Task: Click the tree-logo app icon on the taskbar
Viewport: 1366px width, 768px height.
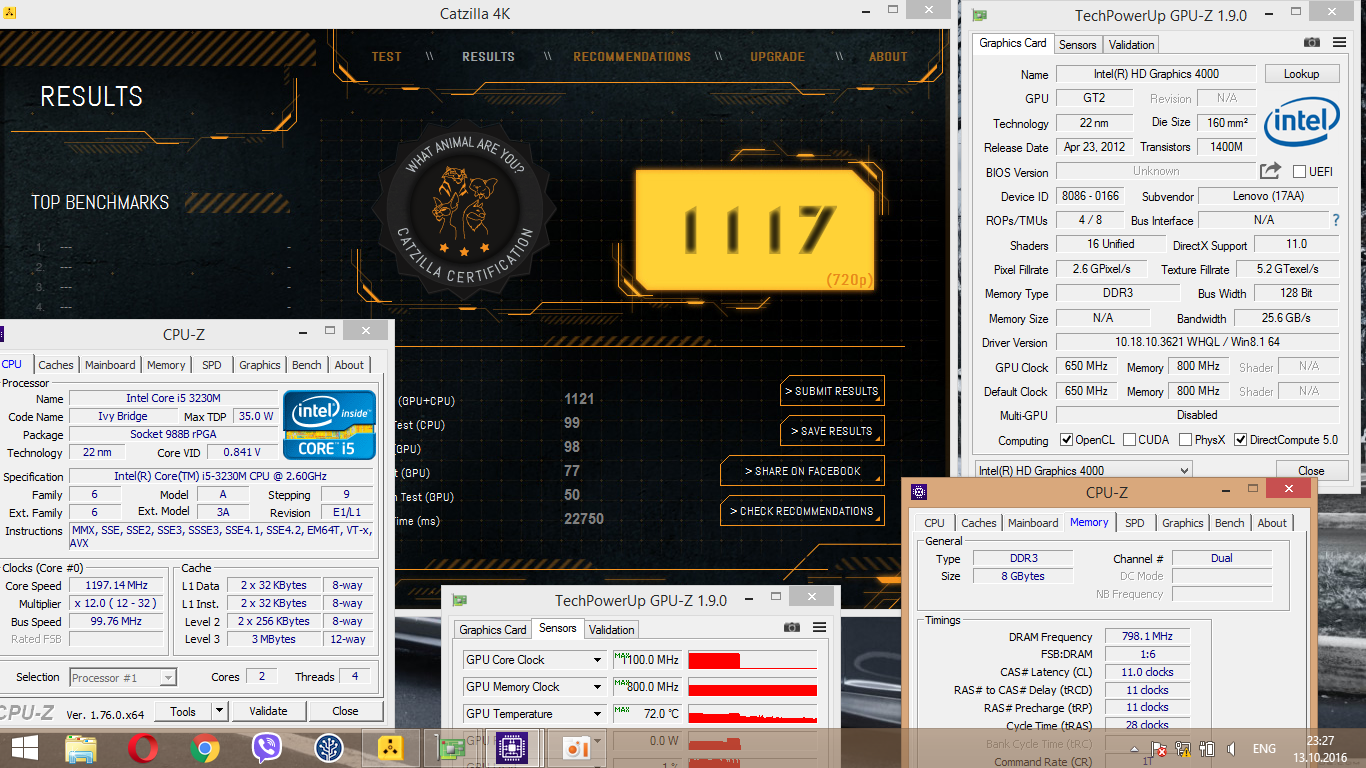Action: [329, 748]
